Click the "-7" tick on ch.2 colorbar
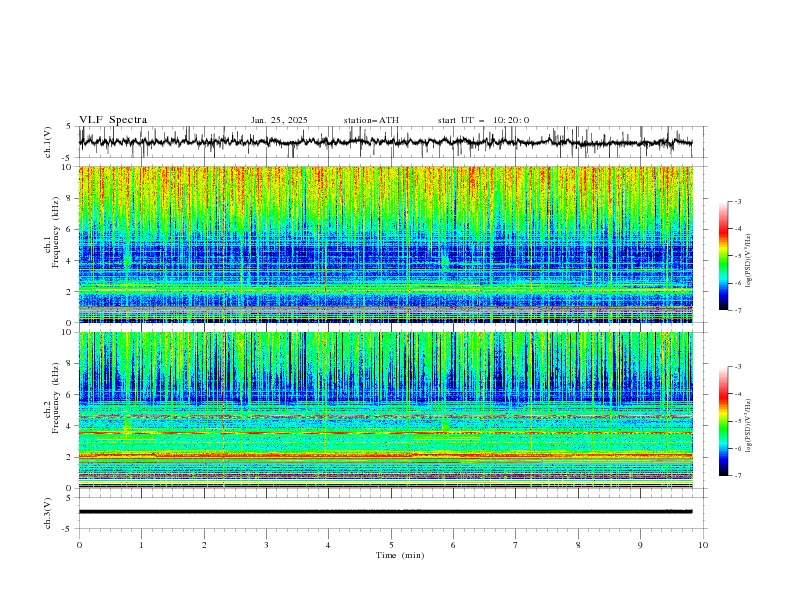The width and height of the screenshot is (792, 612). tap(737, 475)
